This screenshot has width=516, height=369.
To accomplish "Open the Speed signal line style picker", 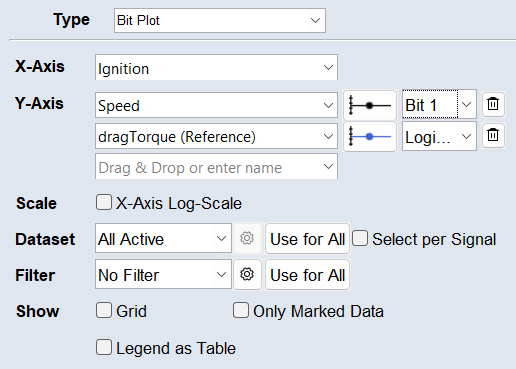I will click(370, 105).
